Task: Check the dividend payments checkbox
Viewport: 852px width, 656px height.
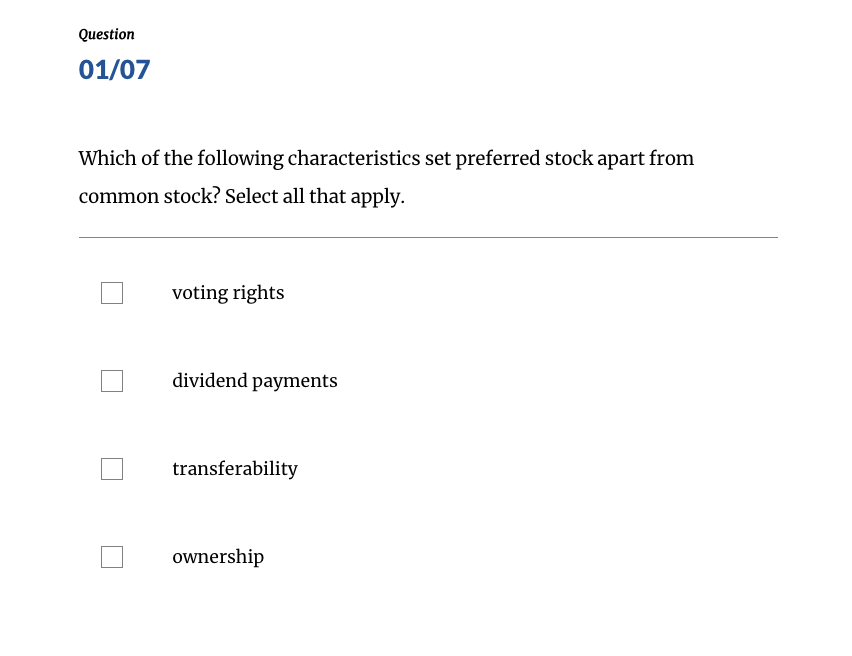Action: (x=111, y=380)
